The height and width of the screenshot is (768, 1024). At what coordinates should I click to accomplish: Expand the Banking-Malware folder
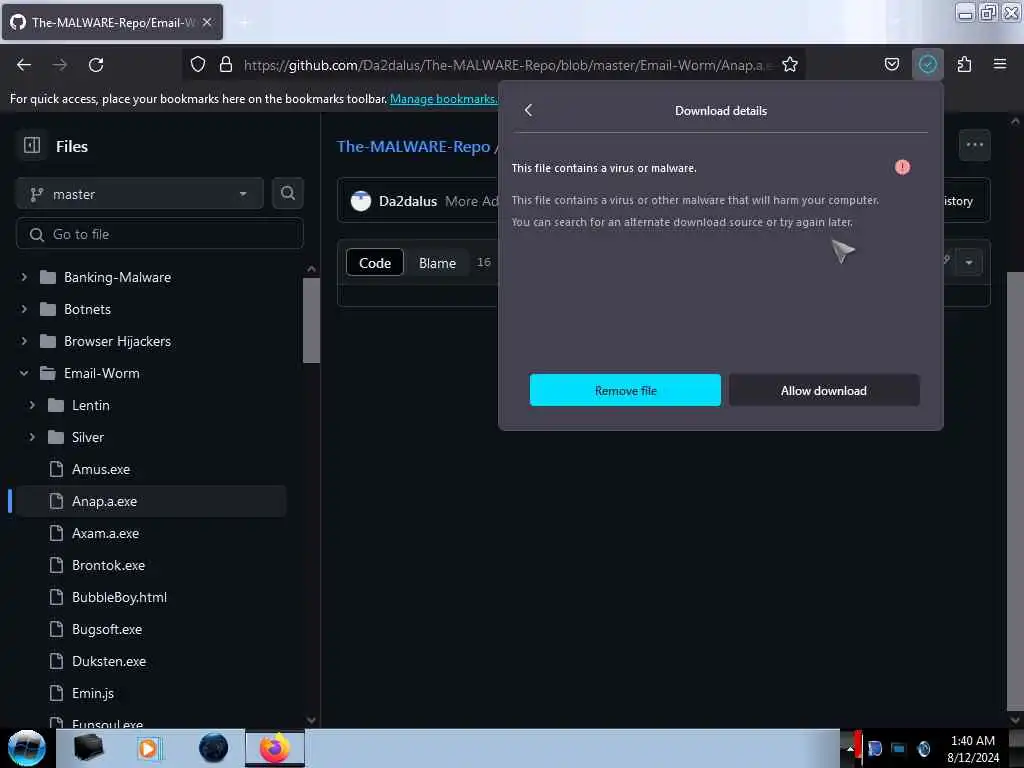click(x=24, y=277)
